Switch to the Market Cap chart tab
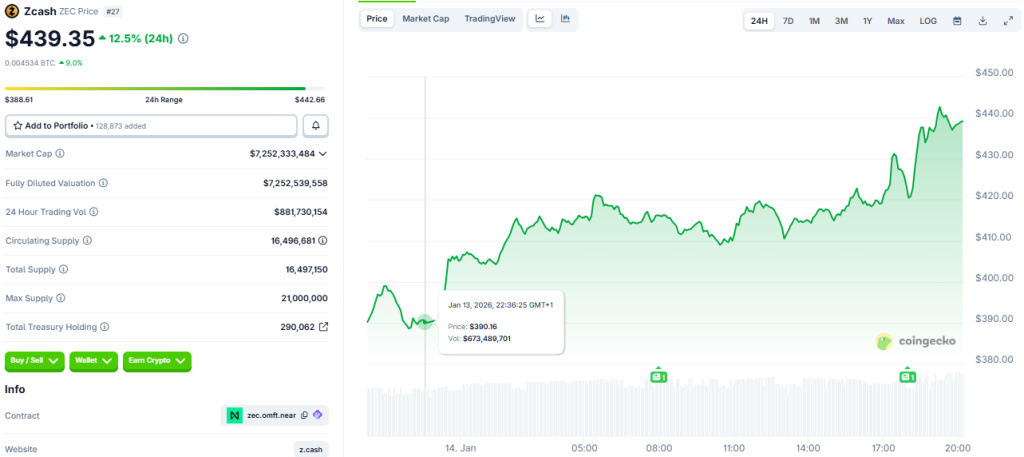Image resolution: width=1024 pixels, height=457 pixels. (x=425, y=19)
